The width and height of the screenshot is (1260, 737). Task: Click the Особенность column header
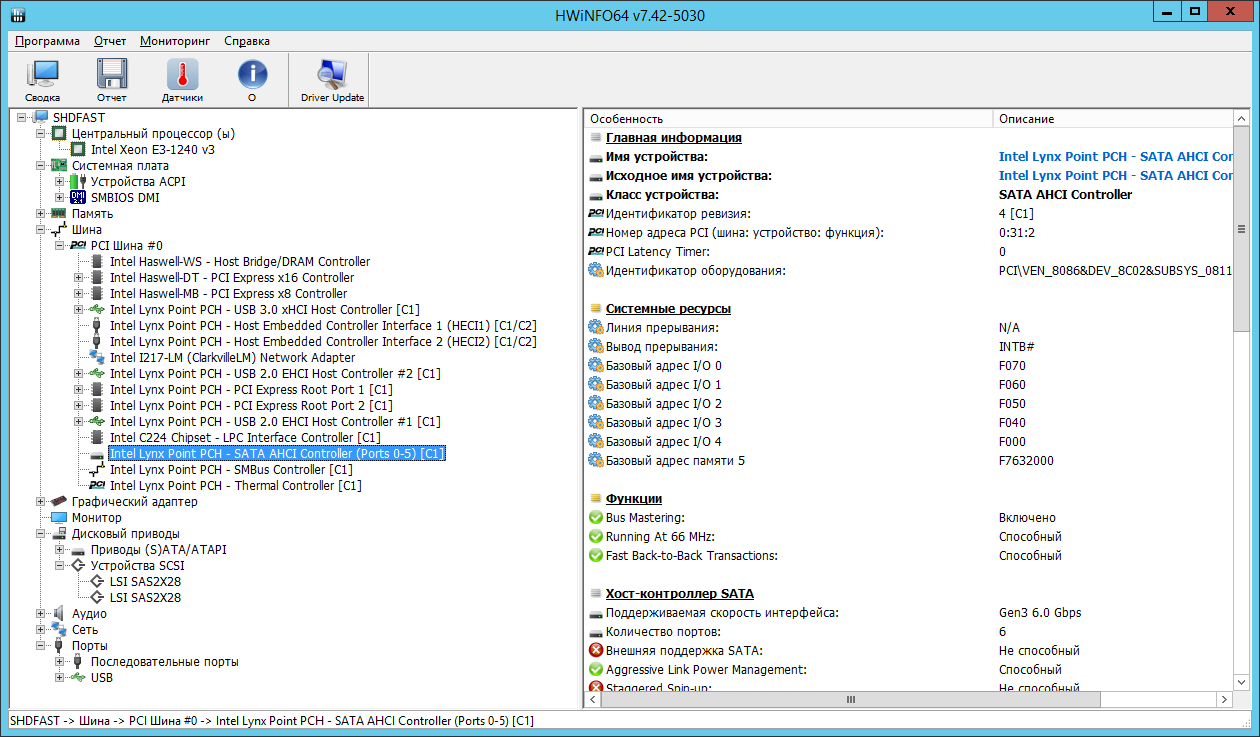[788, 119]
